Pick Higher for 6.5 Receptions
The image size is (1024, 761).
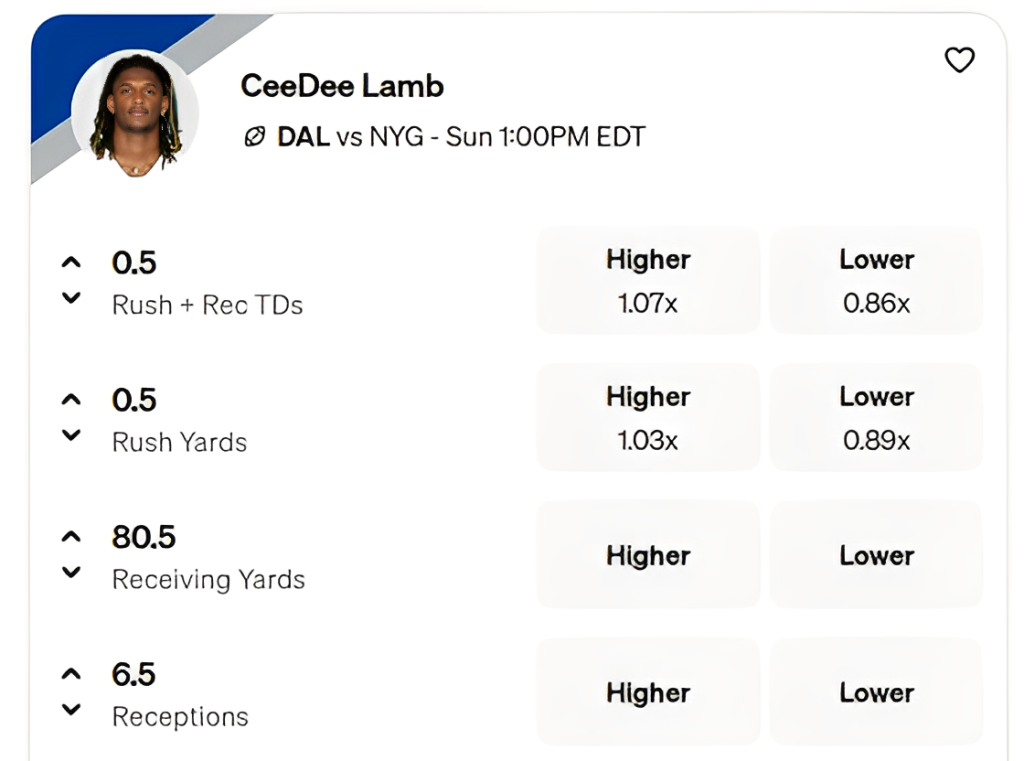[648, 692]
